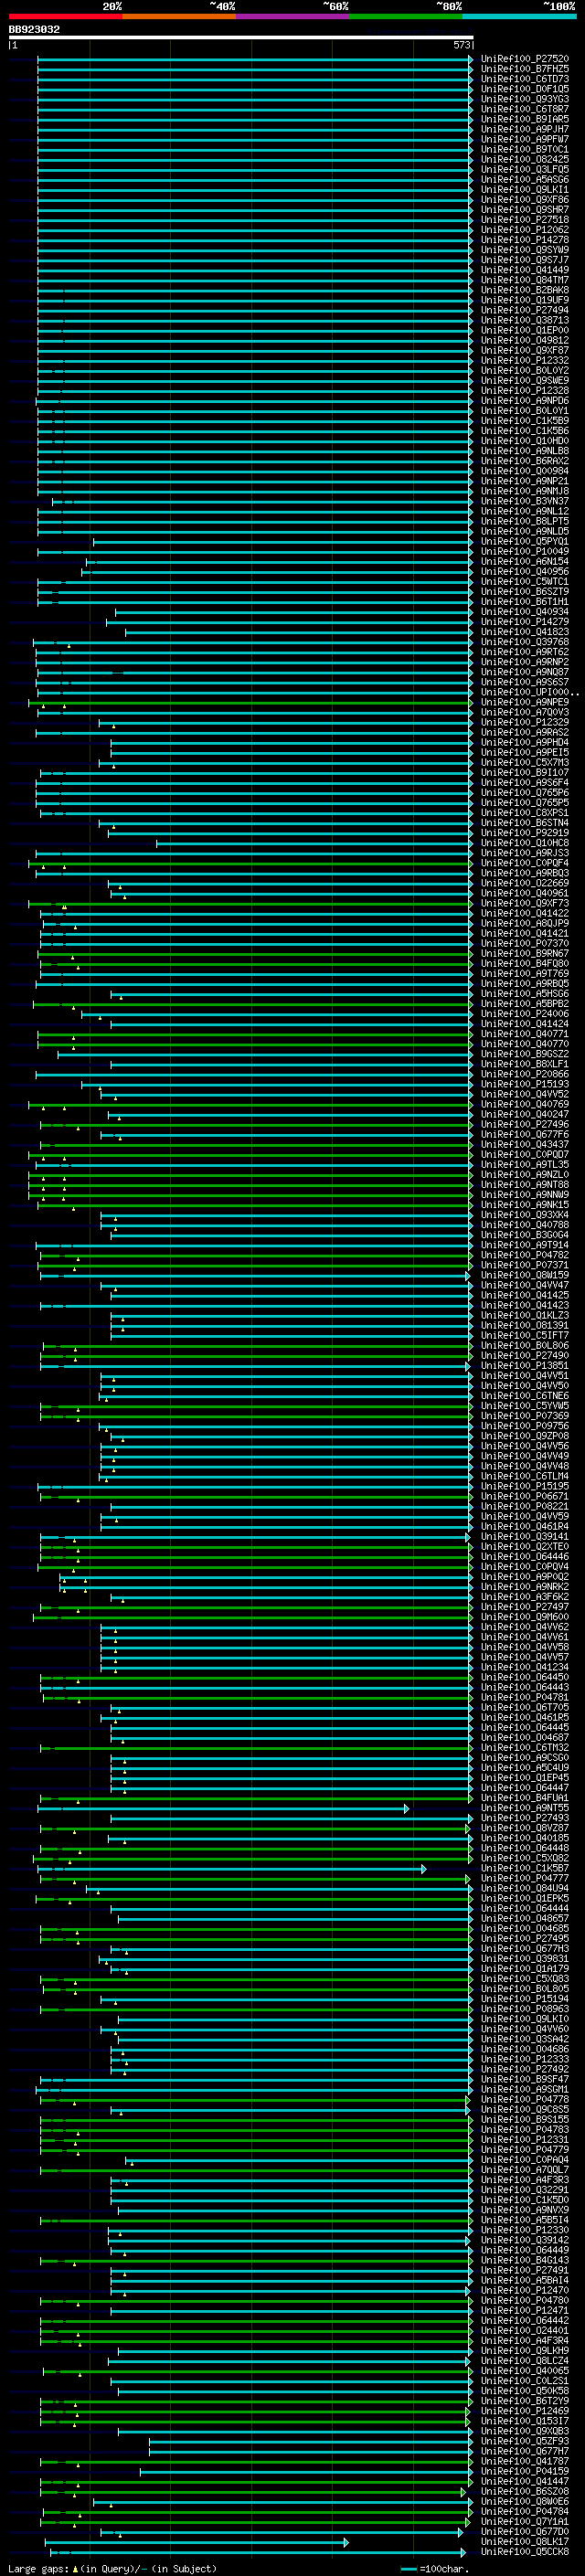Image resolution: width=585 pixels, height=2576 pixels.
Task: Click hit label UniRef100_Q9SYW9
Action: [x=525, y=250]
